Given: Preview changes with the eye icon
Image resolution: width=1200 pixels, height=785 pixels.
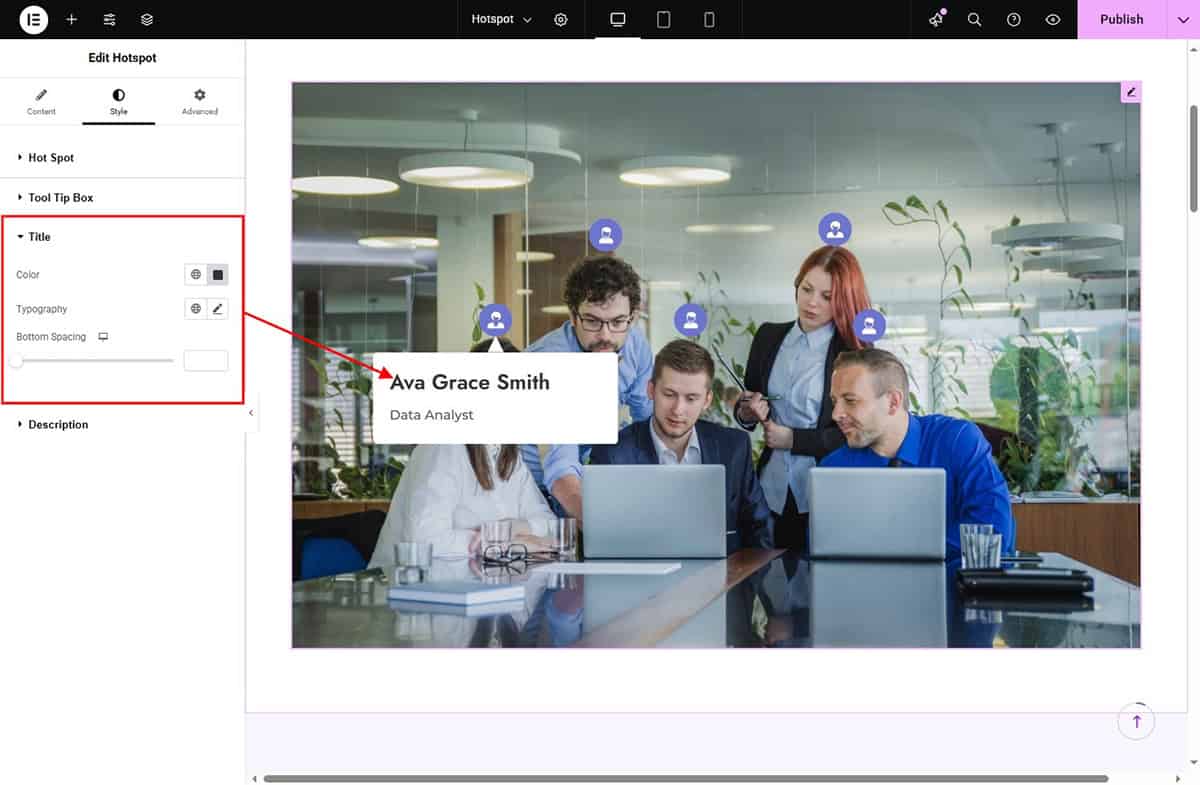Looking at the screenshot, I should click(1053, 19).
